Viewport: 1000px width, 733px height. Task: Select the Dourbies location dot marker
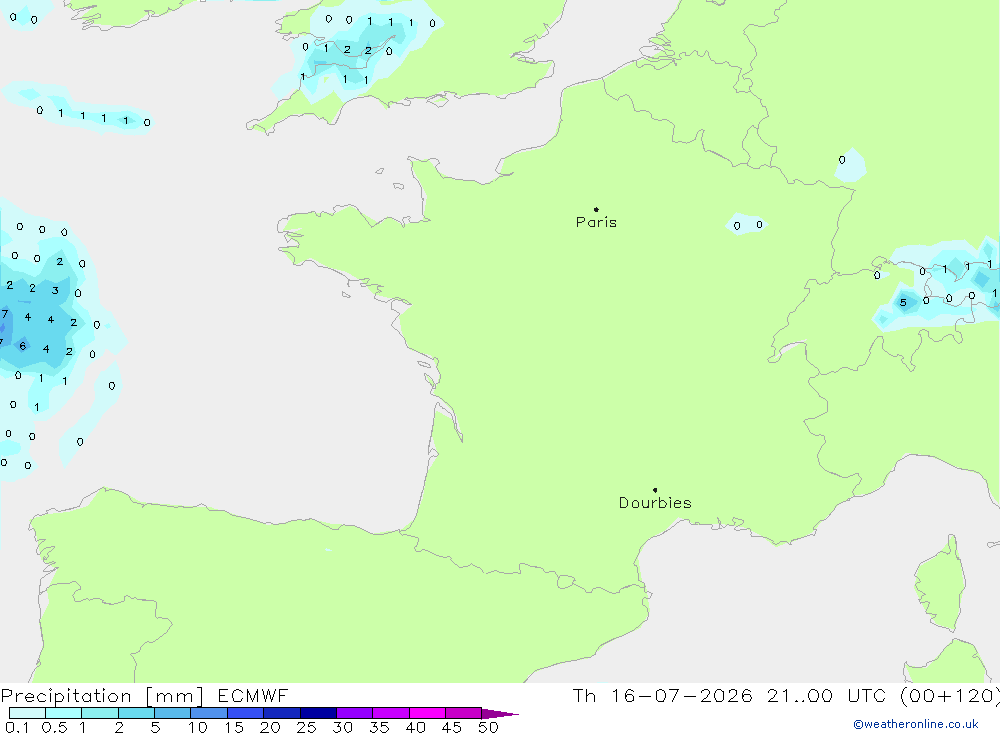coord(655,490)
